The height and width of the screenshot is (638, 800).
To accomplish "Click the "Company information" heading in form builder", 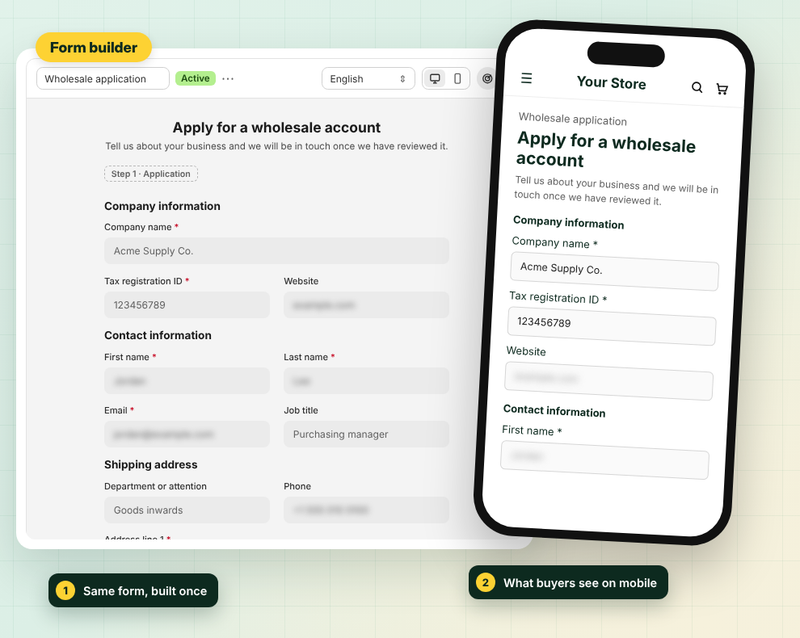I will tap(162, 206).
